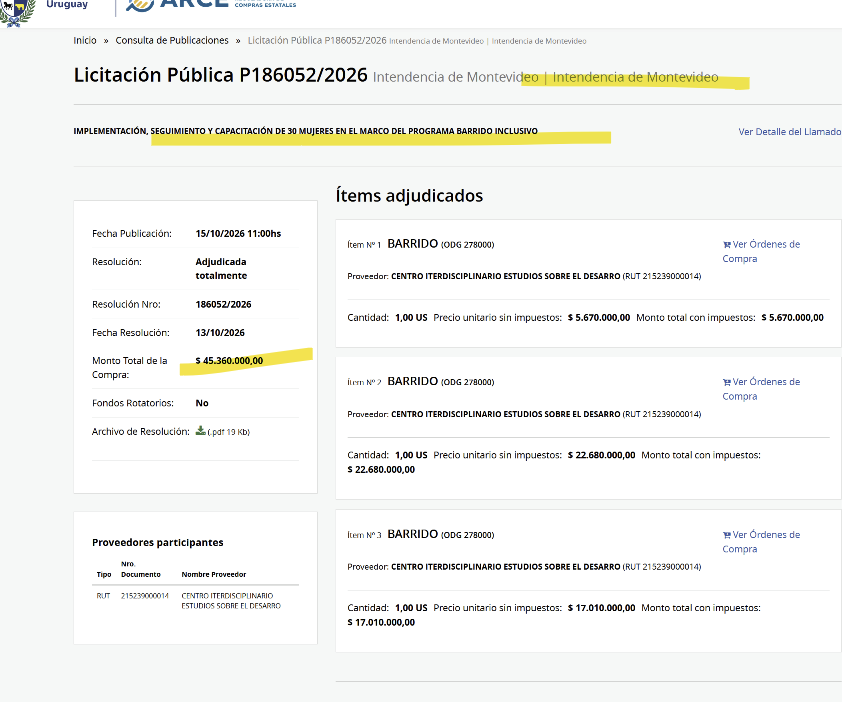Select Proveedores participantes heading
The height and width of the screenshot is (702, 842).
[x=158, y=542]
